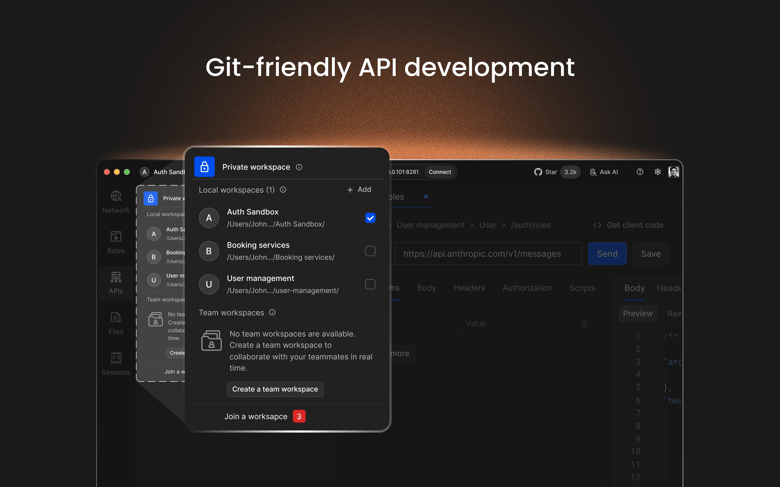Click the Private workspace lock icon
Image resolution: width=780 pixels, height=487 pixels.
(x=204, y=167)
